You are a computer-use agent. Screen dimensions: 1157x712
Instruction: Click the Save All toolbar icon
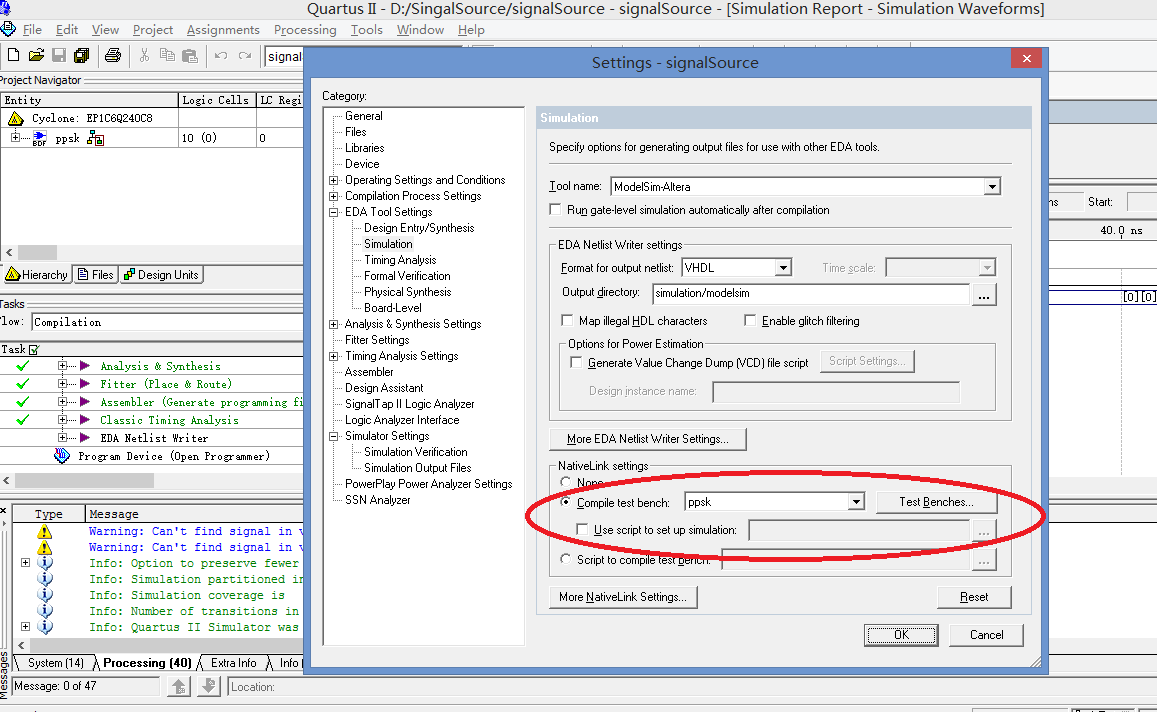point(82,55)
